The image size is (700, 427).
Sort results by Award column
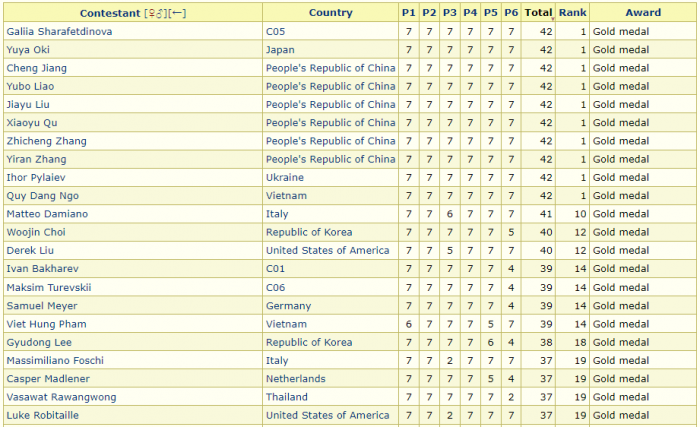[643, 13]
